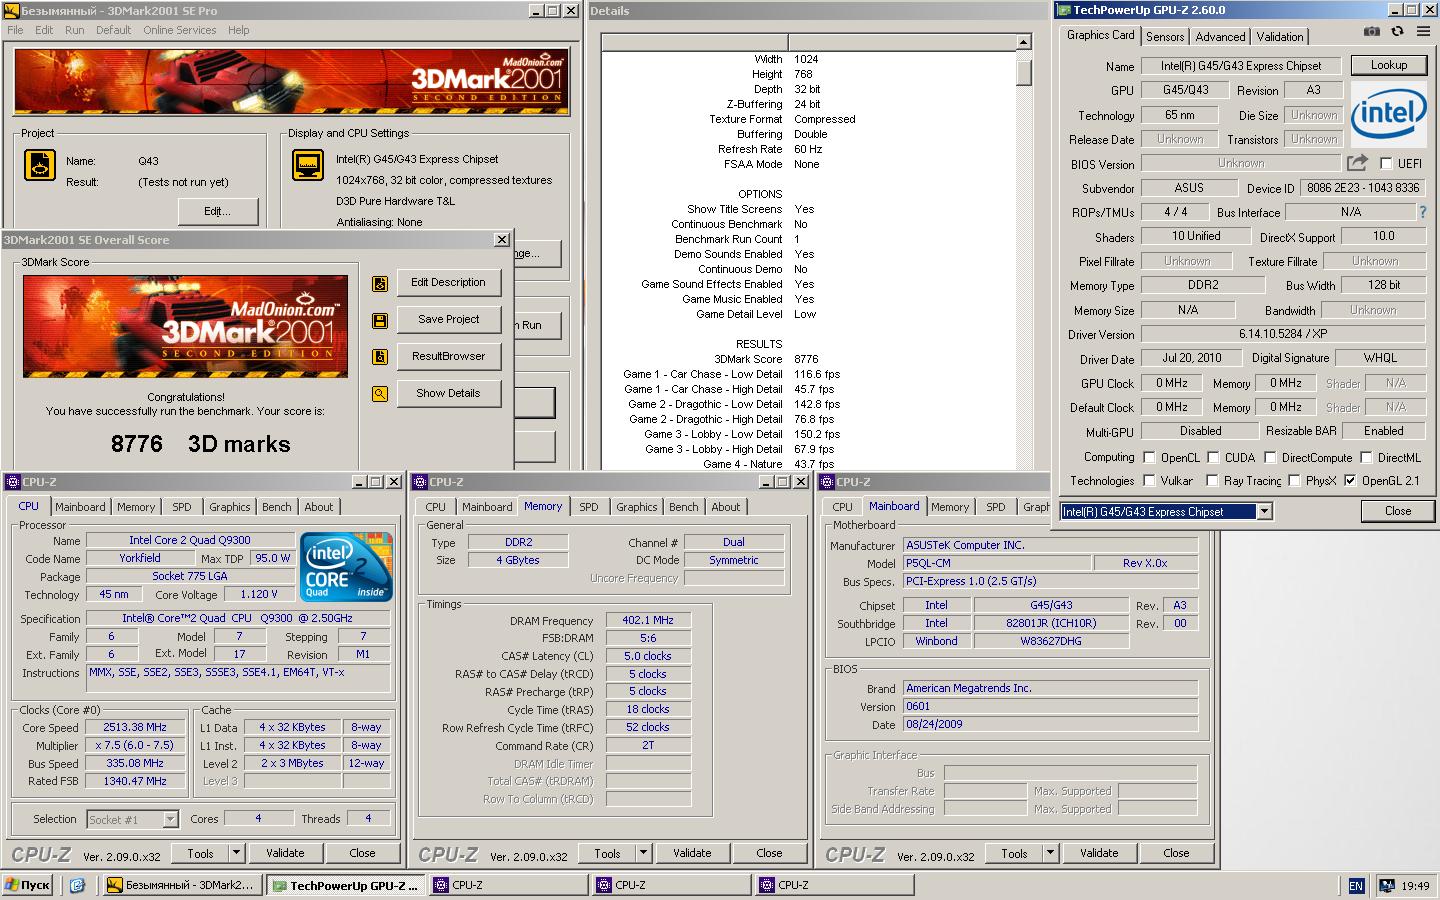Open Bench tab in CPU-Z CPU window

pos(277,507)
